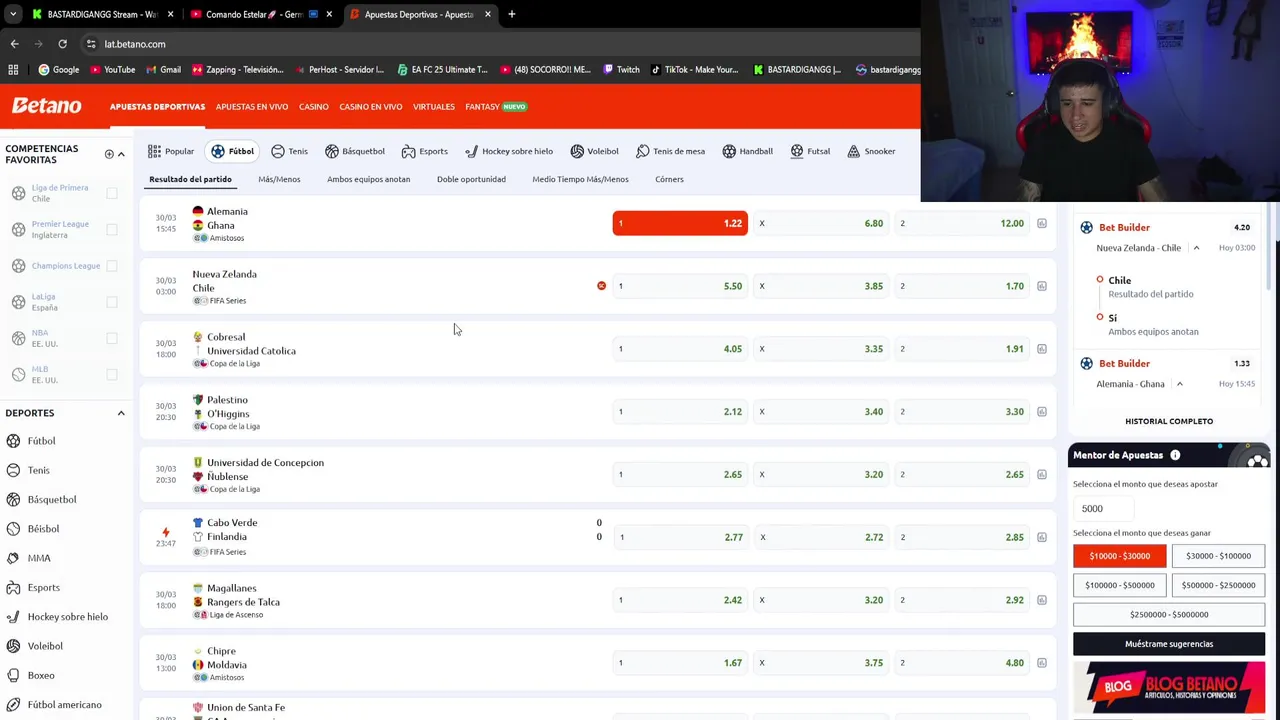Switch to Ambos equipos anotan tab
This screenshot has height=720, width=1280.
(368, 179)
